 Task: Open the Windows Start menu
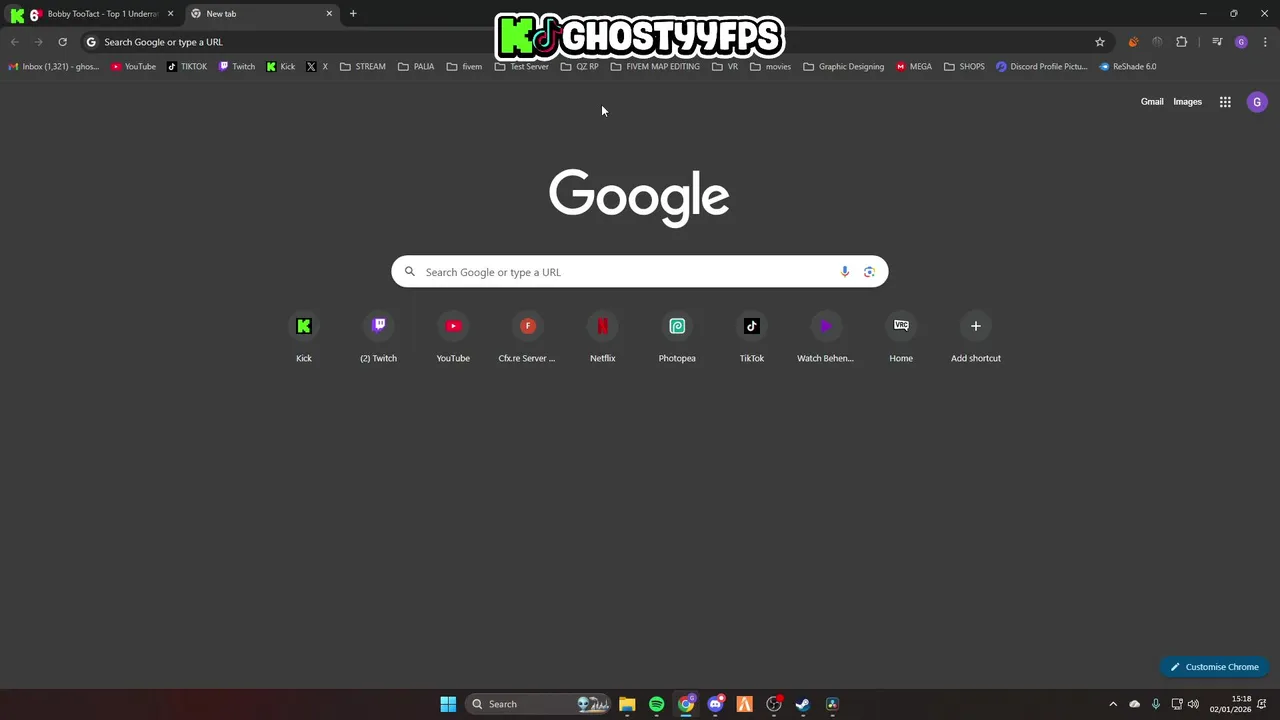tap(448, 704)
